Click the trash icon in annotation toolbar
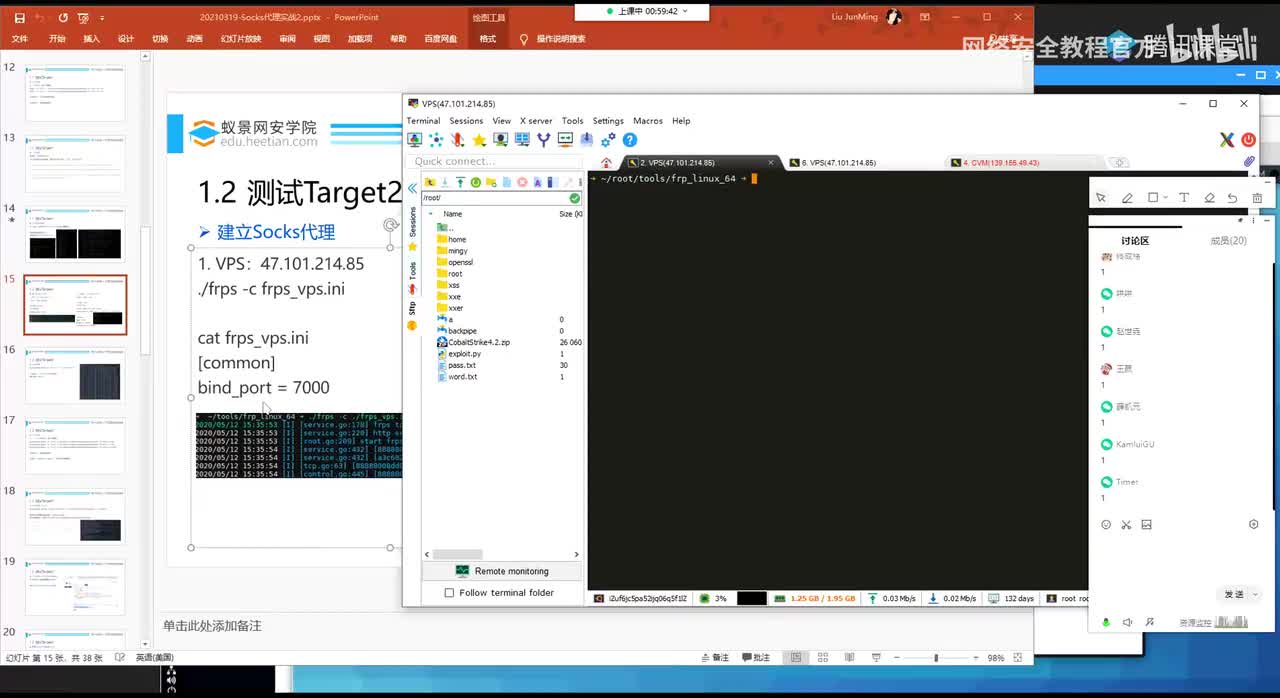Screen dimensions: 1280x698 (x=1257, y=198)
